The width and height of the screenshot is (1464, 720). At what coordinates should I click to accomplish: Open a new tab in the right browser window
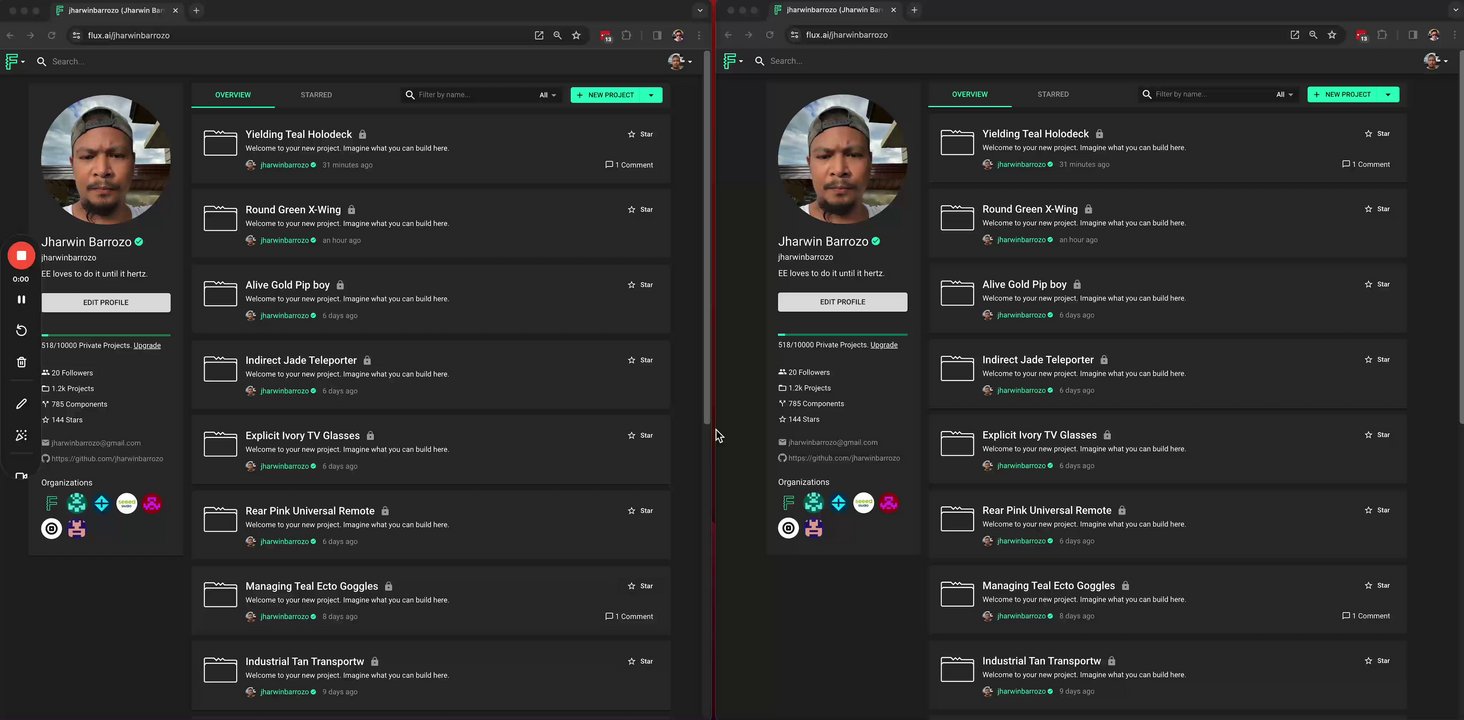point(914,10)
